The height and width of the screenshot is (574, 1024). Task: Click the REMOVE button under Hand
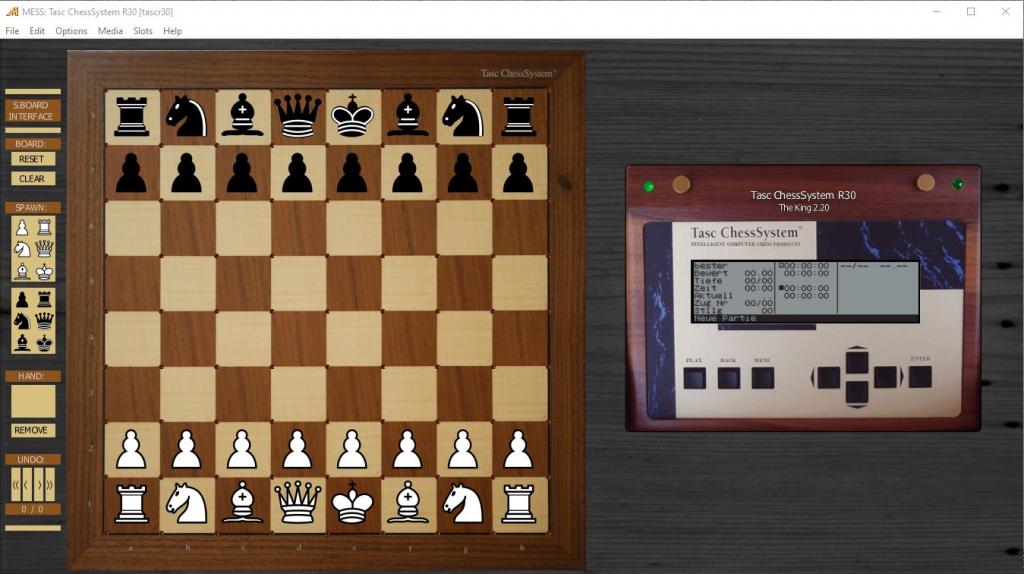point(32,430)
